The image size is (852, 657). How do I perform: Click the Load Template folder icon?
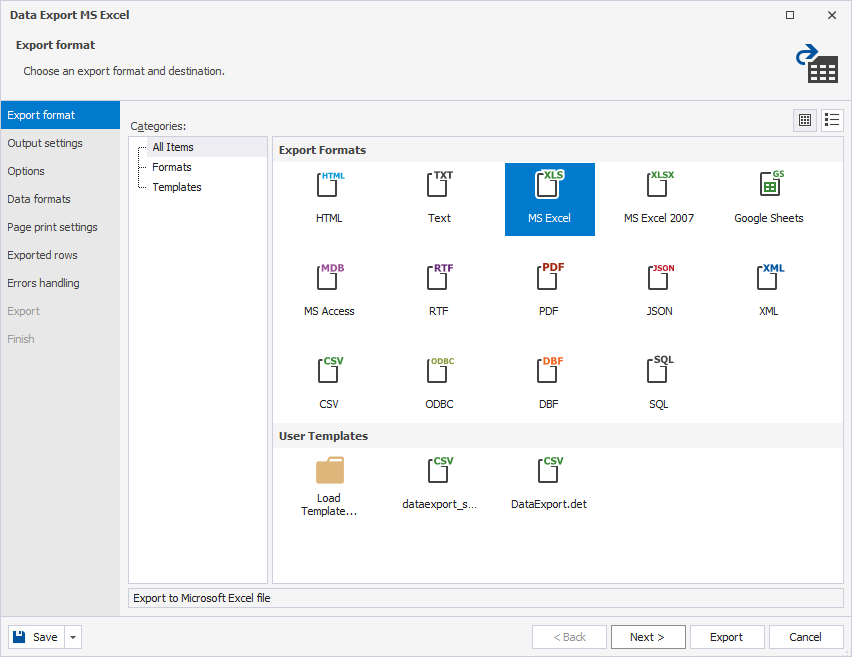tap(329, 470)
